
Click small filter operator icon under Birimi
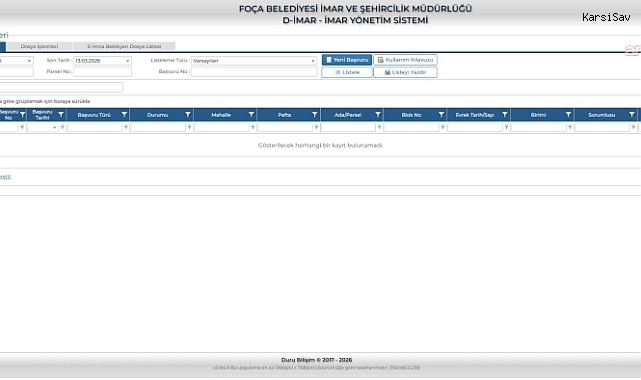click(x=570, y=127)
